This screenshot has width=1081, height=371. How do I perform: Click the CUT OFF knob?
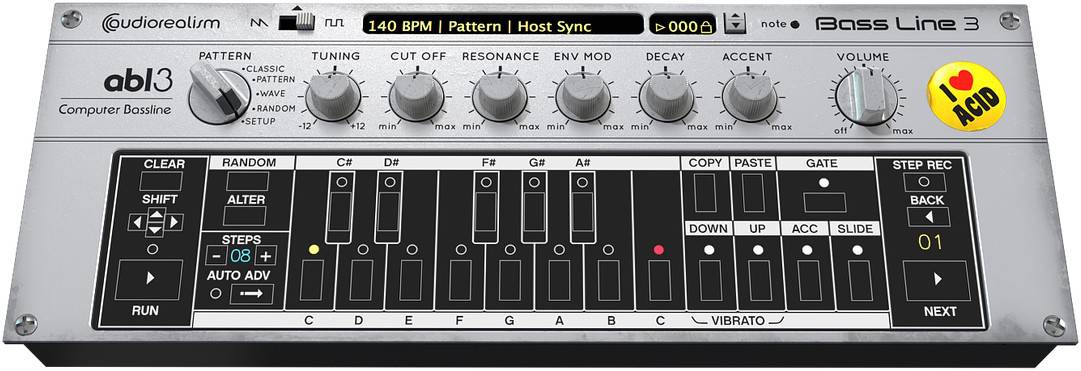point(416,96)
